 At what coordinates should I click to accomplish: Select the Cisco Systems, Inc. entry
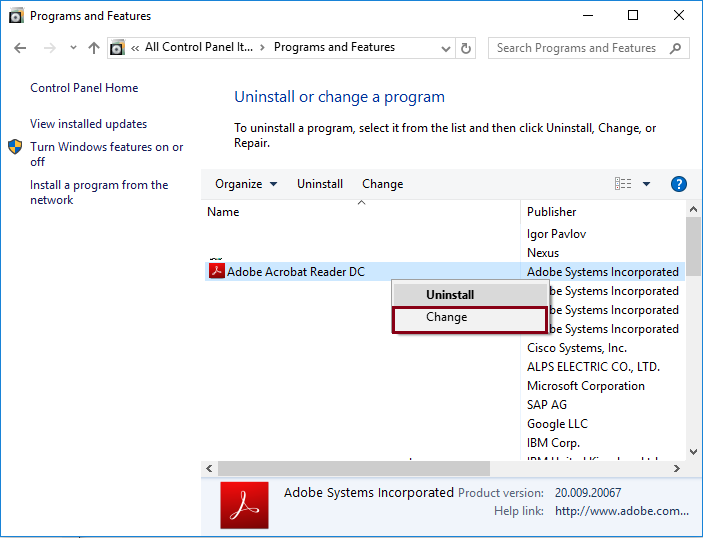pyautogui.click(x=577, y=348)
